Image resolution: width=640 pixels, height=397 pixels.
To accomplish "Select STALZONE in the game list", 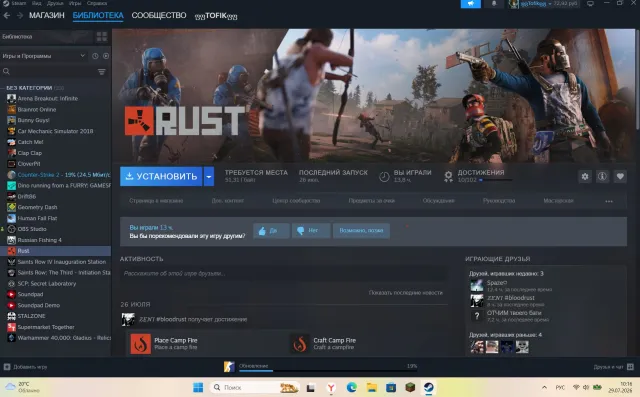I will (31, 316).
